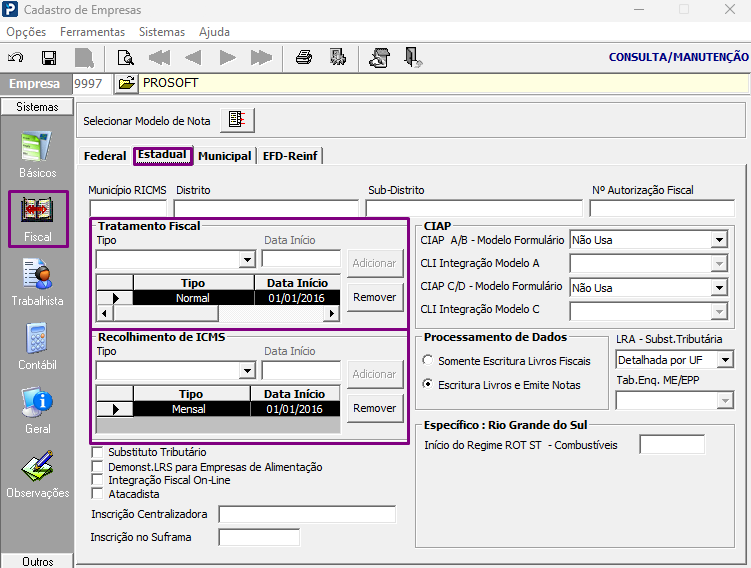Click the Sistemas sidebar header button
Screen dimensions: 751x568
(37, 107)
